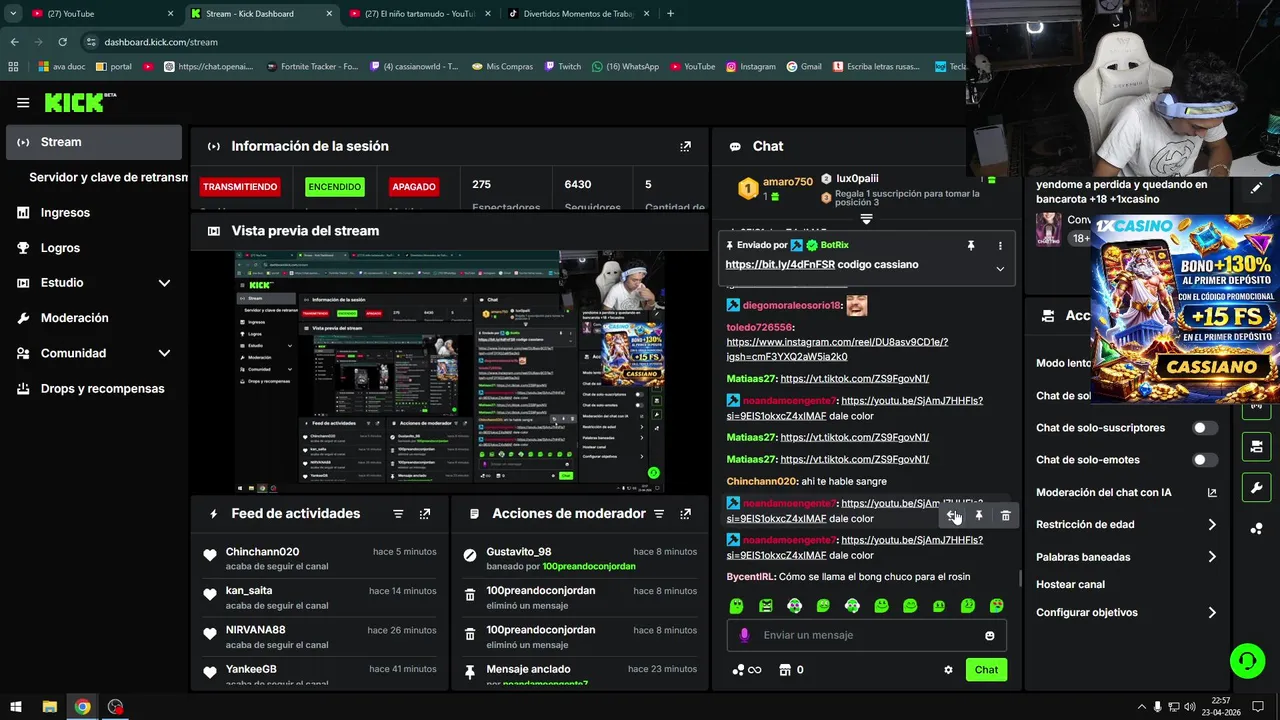Reload the page in Chrome
The width and height of the screenshot is (1280, 720).
coord(63,42)
